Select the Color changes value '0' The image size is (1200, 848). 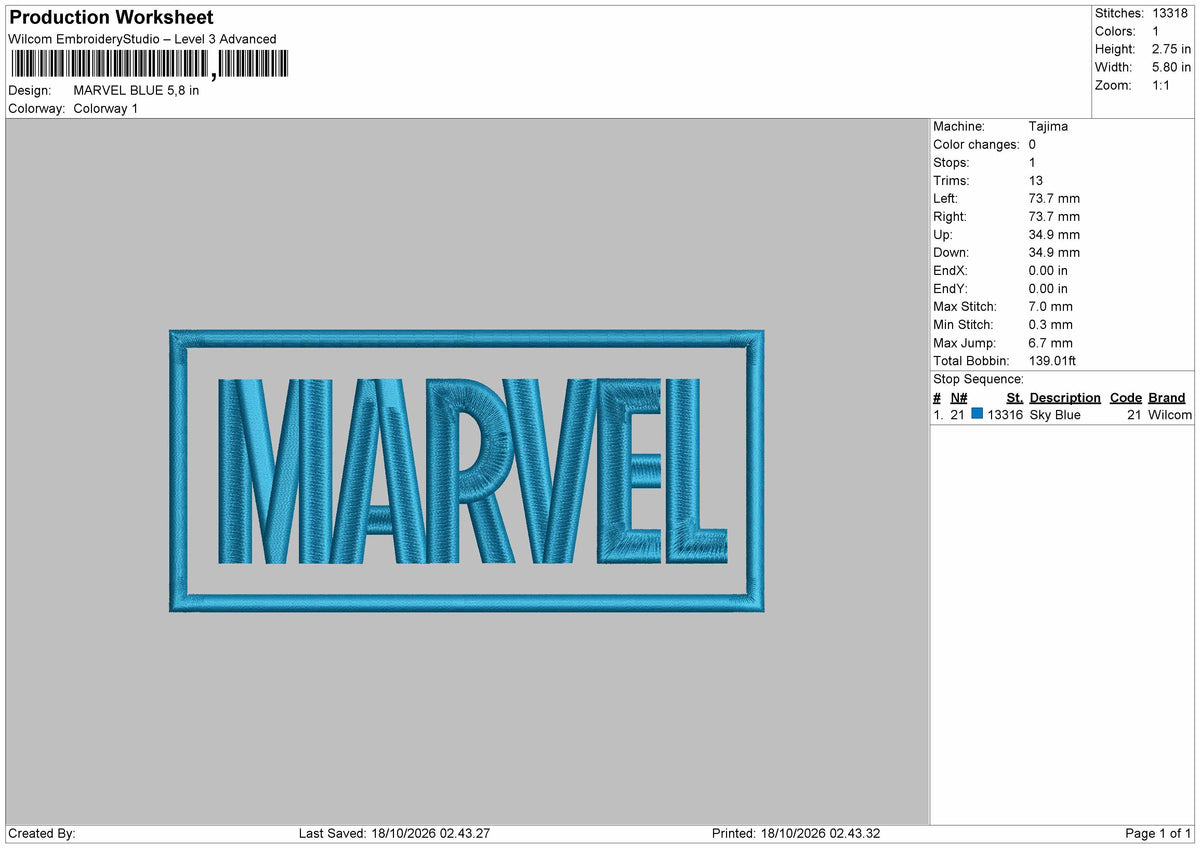(1032, 144)
